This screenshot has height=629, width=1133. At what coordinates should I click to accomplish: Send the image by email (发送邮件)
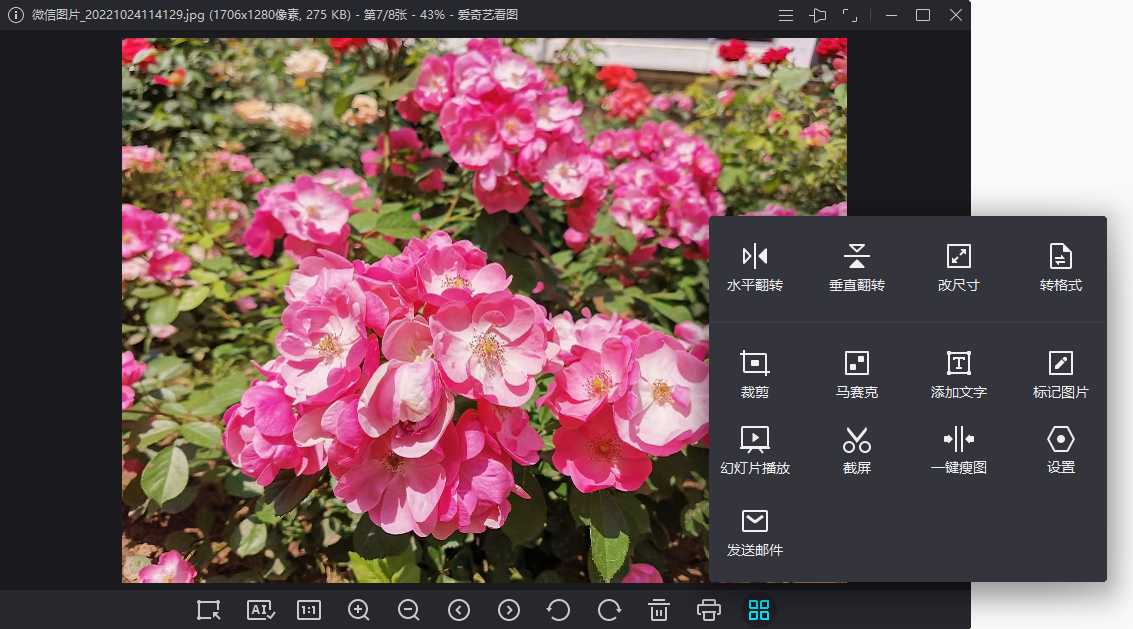coord(755,522)
